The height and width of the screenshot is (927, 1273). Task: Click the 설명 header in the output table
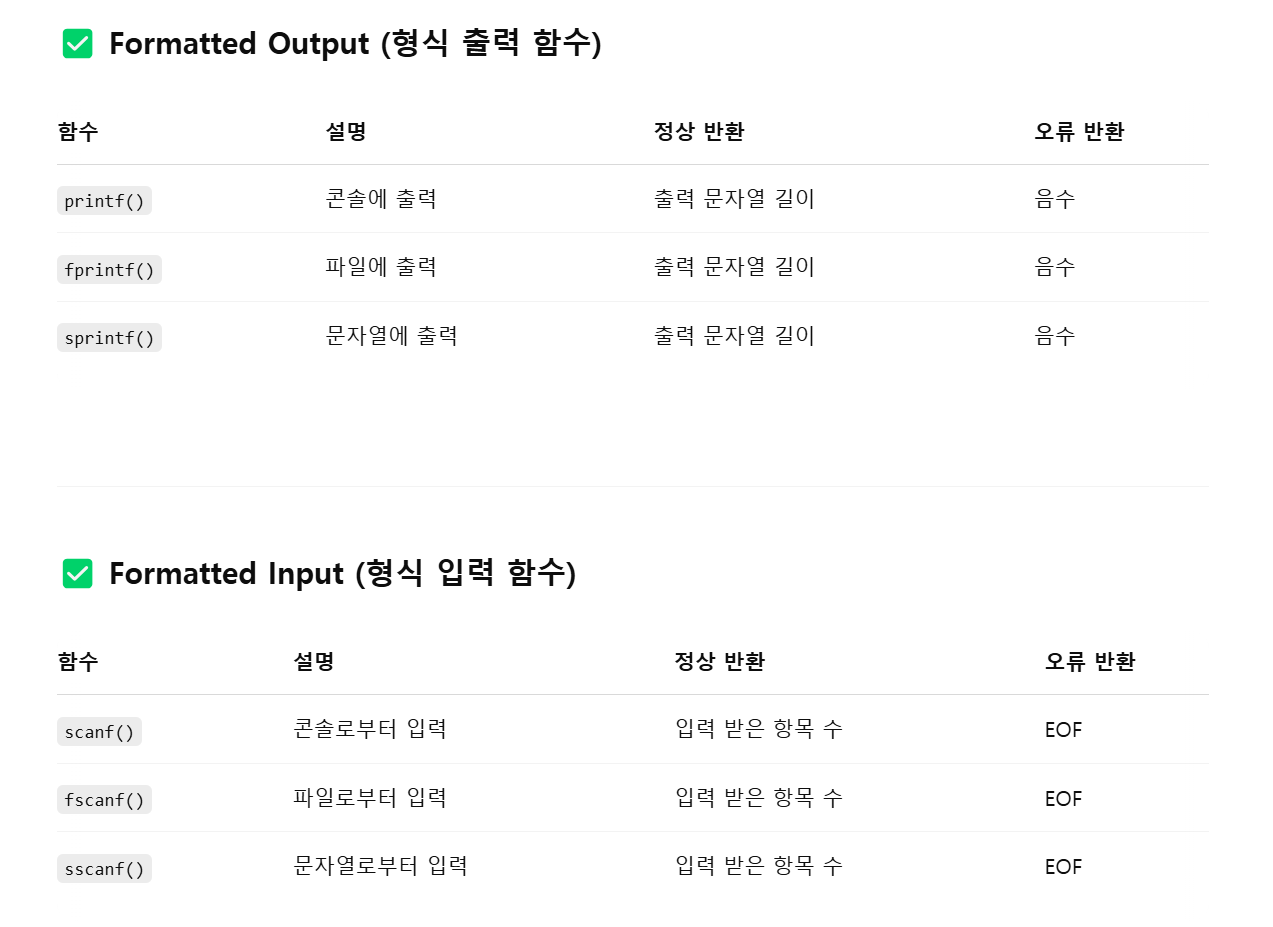pos(346,132)
